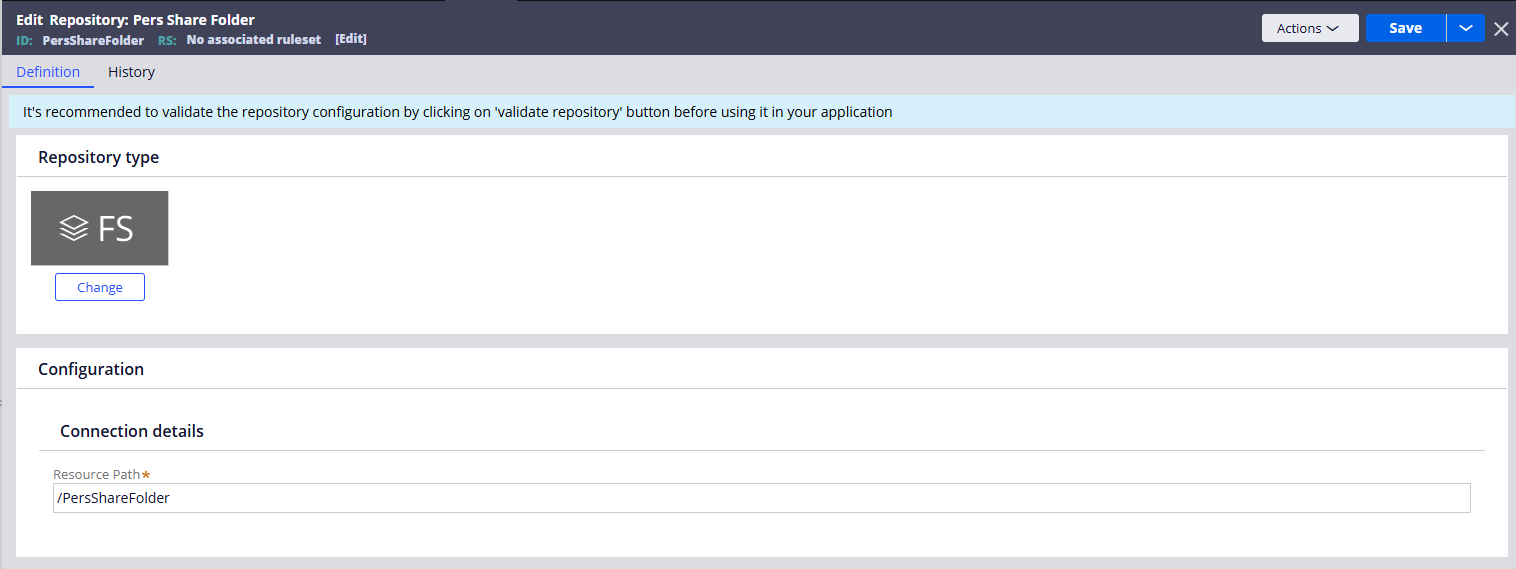The height and width of the screenshot is (569, 1516).
Task: Click the Resource Path field label
Action: [x=96, y=474]
